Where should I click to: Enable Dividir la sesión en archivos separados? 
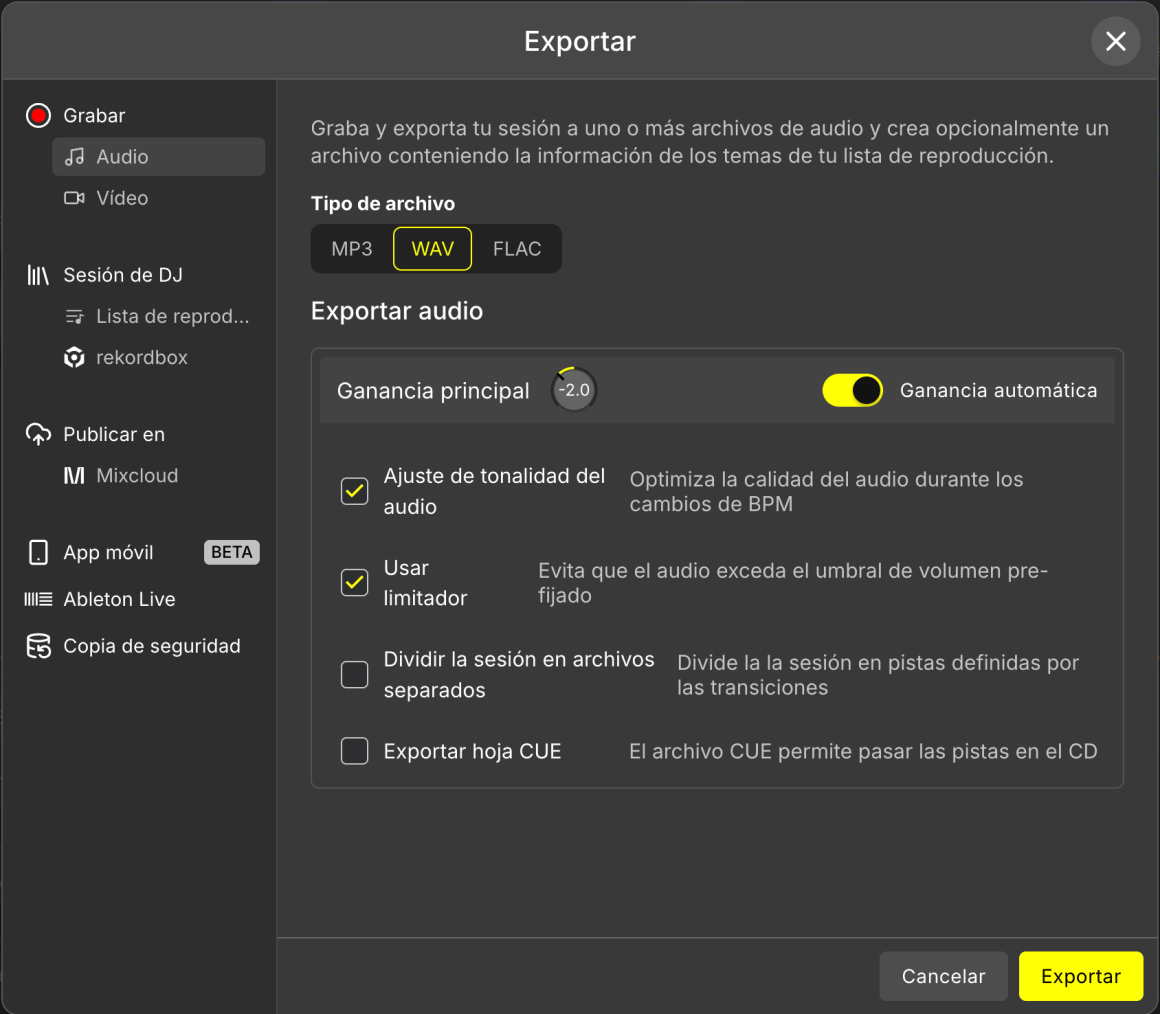coord(355,675)
